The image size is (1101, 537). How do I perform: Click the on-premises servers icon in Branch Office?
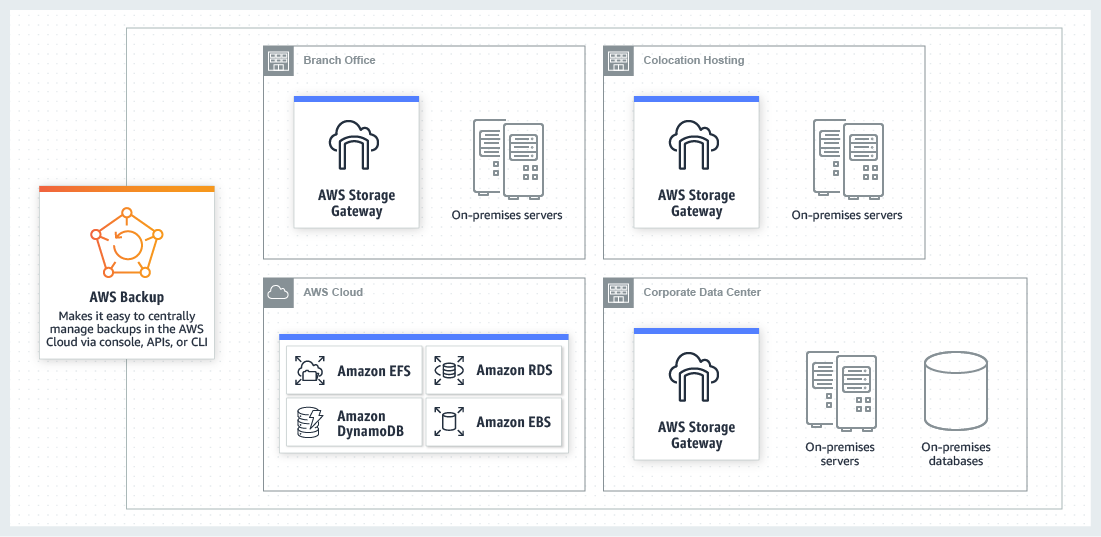(508, 159)
